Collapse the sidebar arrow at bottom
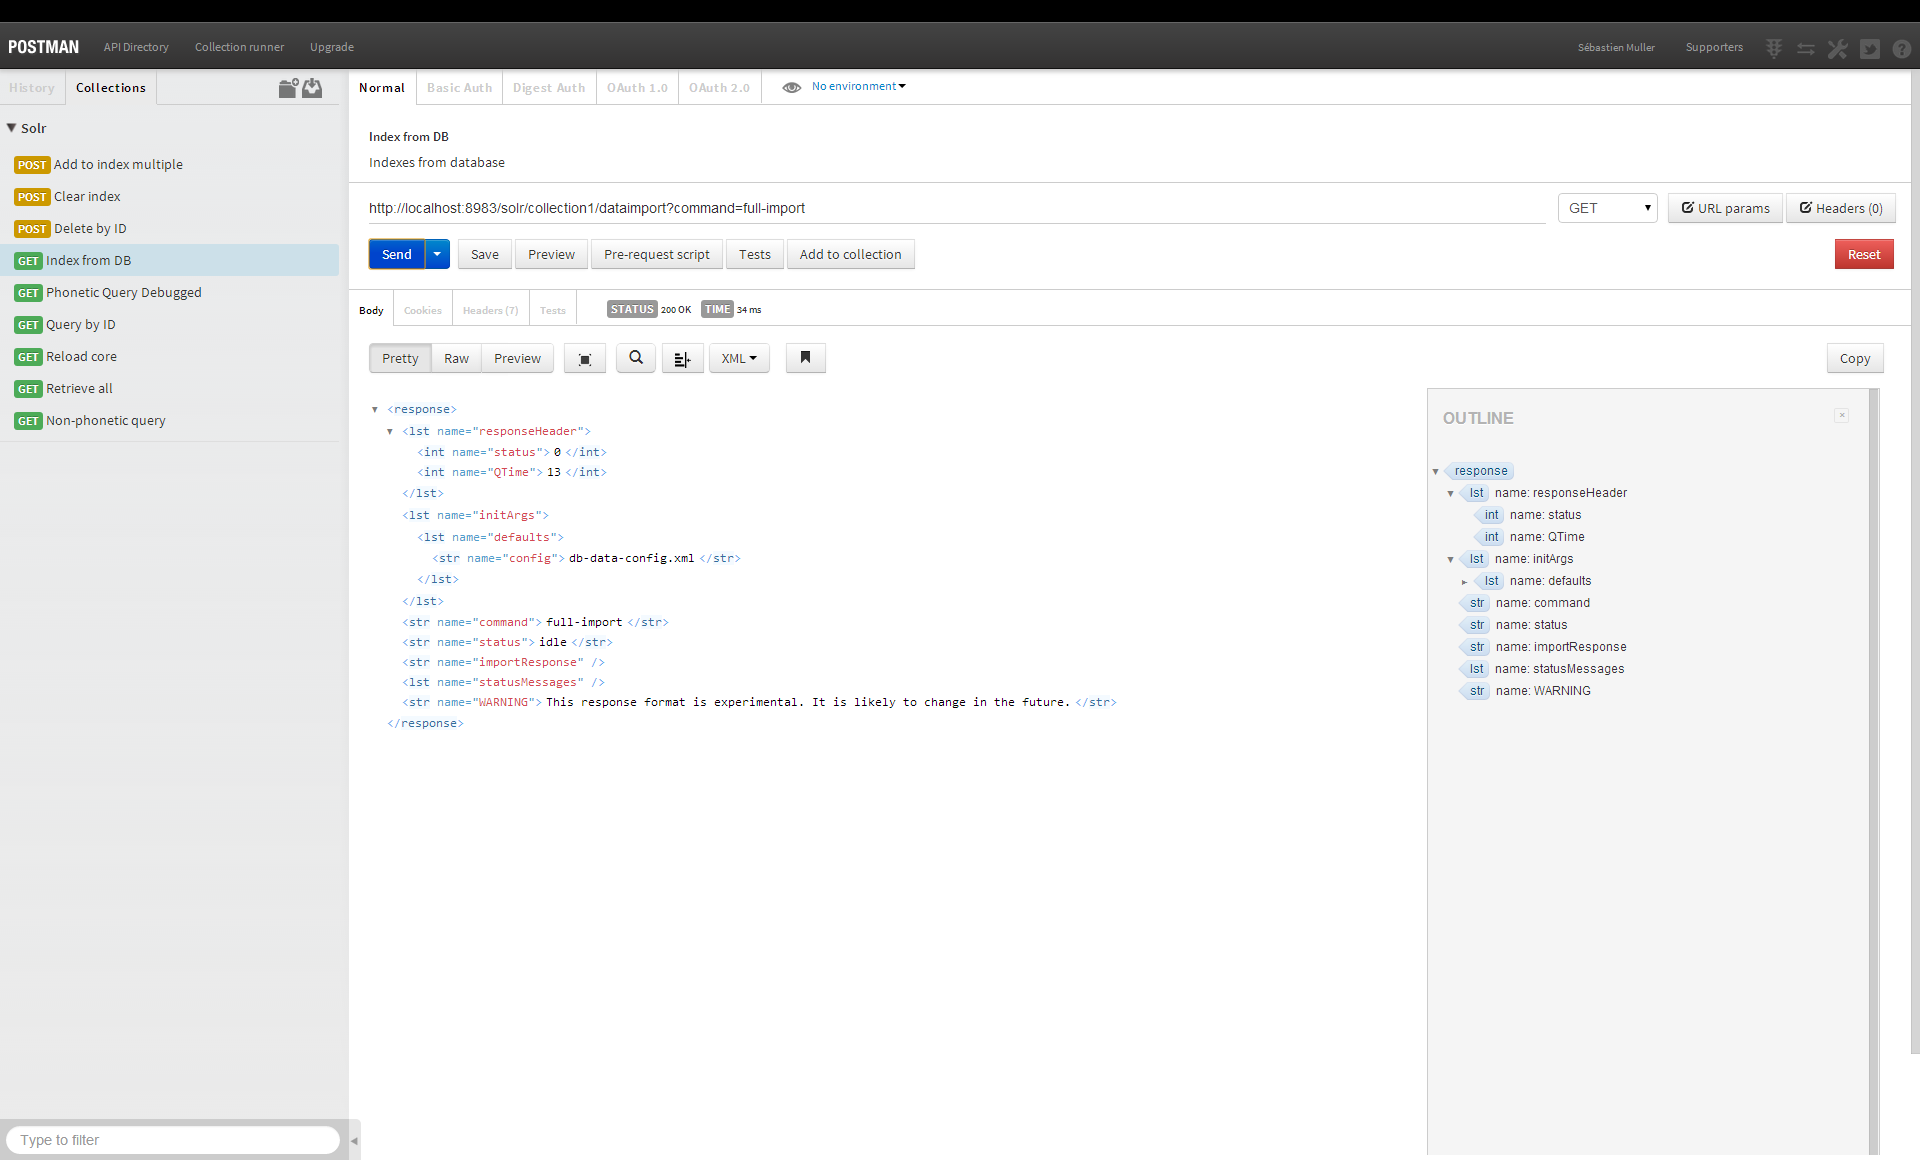The height and width of the screenshot is (1160, 1920). coord(354,1140)
